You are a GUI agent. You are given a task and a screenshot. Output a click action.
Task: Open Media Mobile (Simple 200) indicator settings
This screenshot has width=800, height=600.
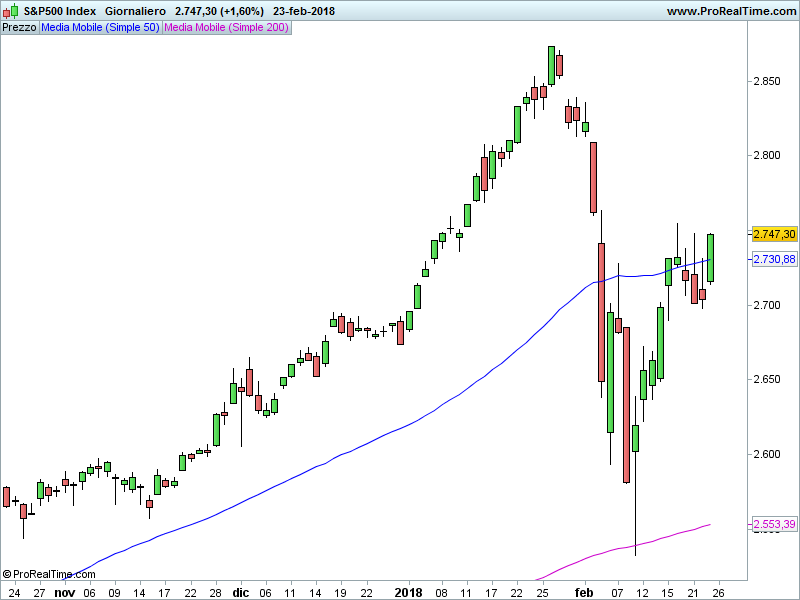[x=227, y=28]
